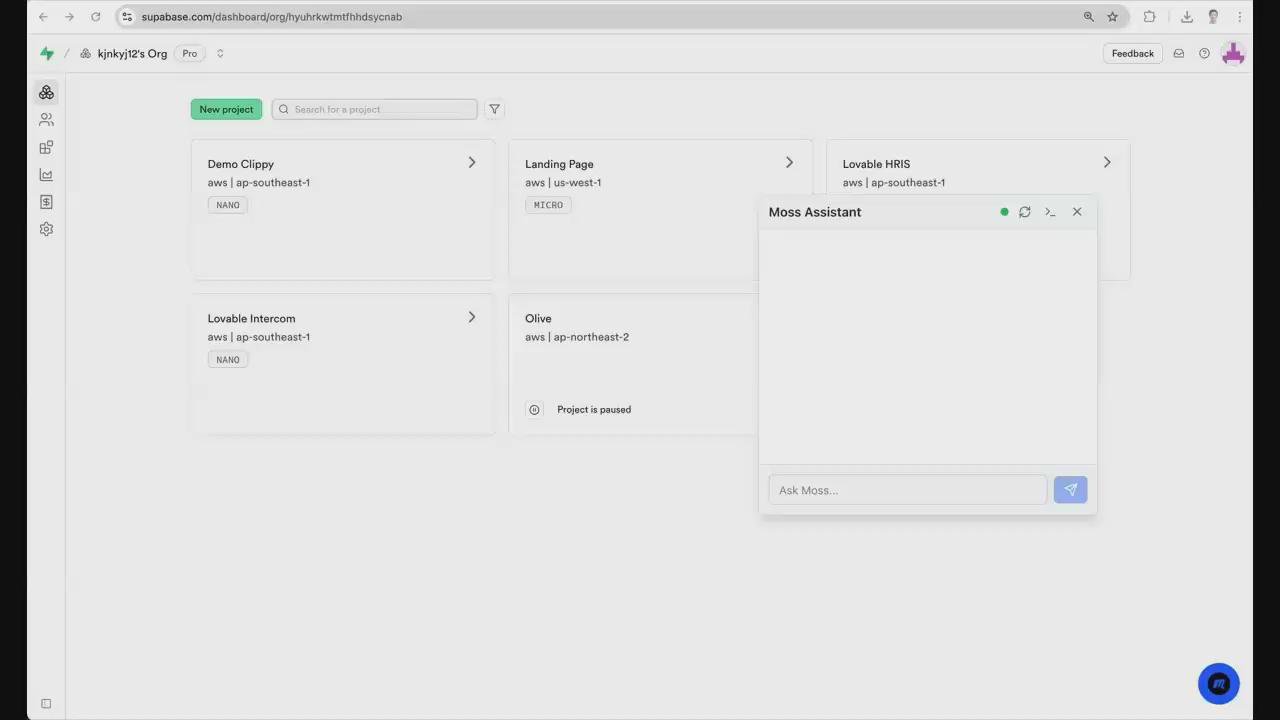Open the Lovable HRIS project title
The width and height of the screenshot is (1280, 720).
point(876,164)
